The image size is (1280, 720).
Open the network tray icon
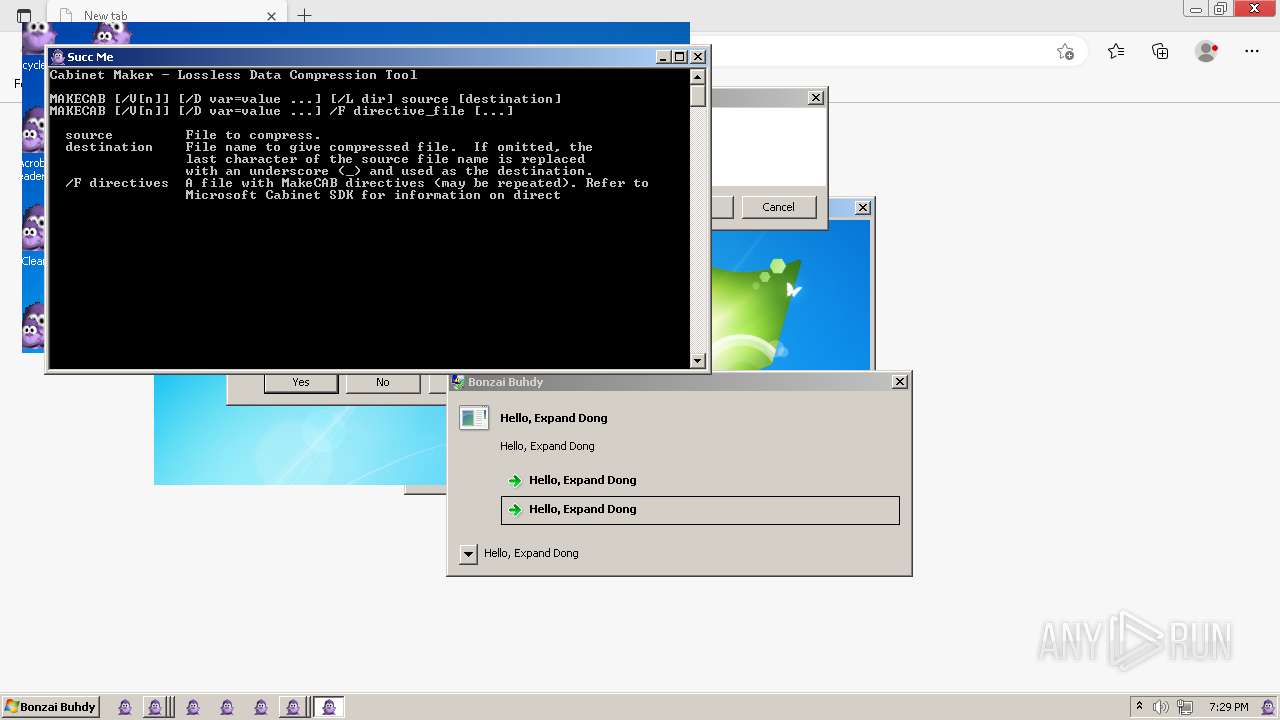point(1185,707)
